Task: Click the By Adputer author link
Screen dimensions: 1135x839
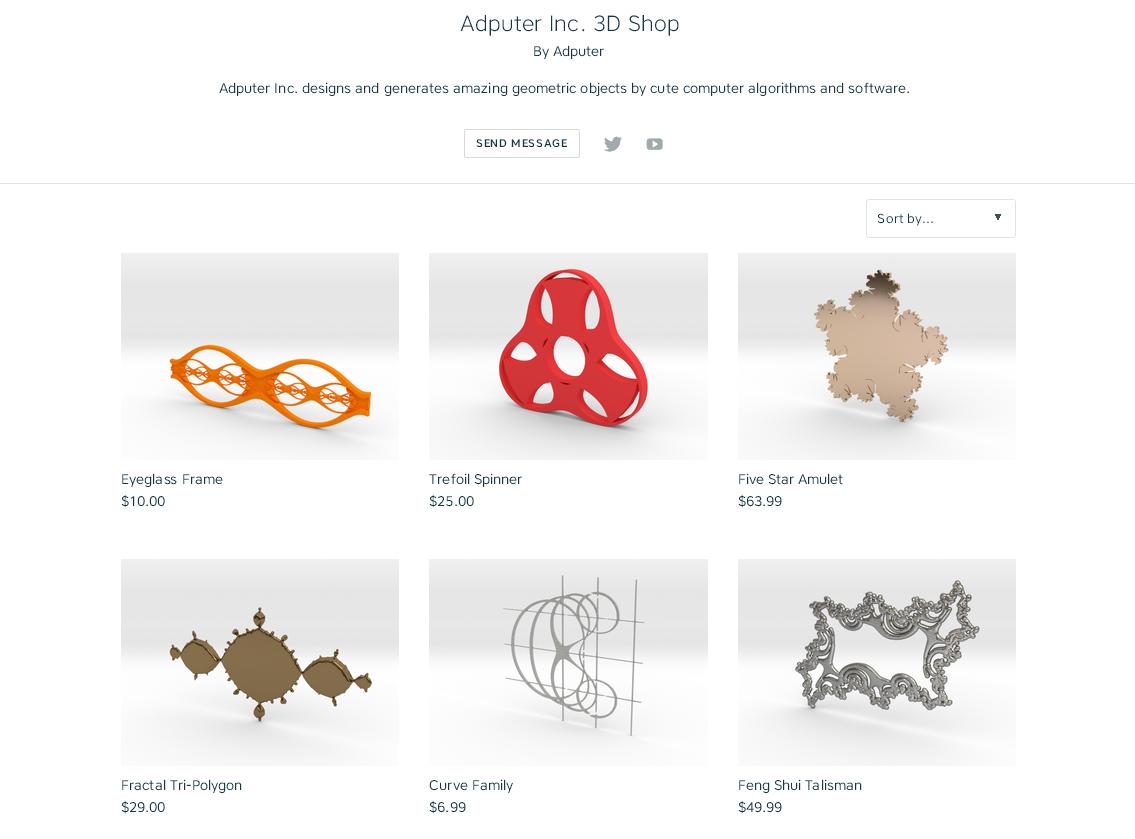Action: pyautogui.click(x=568, y=51)
